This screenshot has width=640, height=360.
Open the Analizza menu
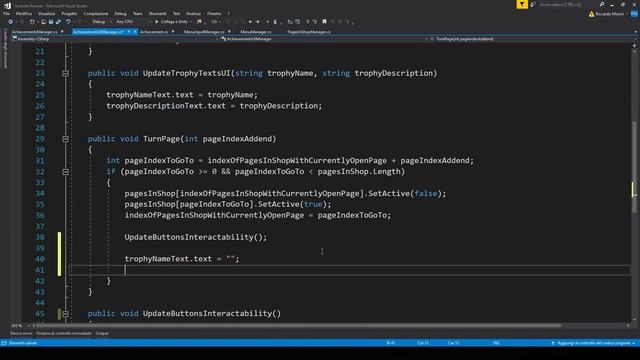click(x=193, y=13)
